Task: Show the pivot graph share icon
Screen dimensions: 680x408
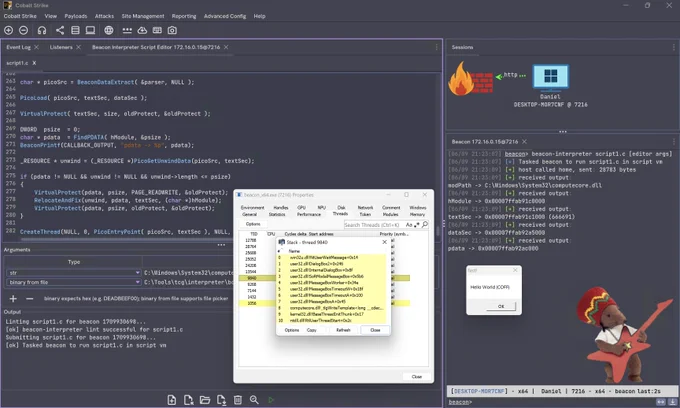Action: (x=60, y=30)
